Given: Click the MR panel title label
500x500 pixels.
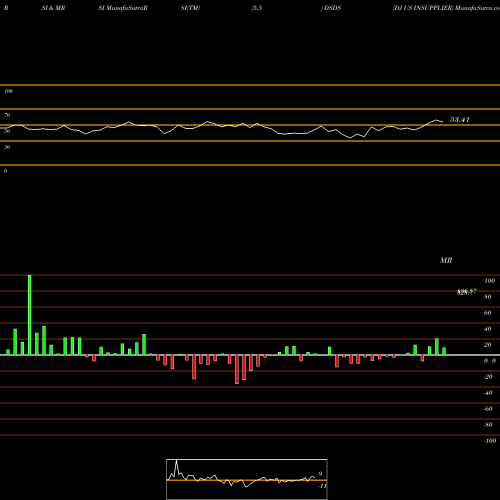Looking at the screenshot, I should click(x=446, y=260).
